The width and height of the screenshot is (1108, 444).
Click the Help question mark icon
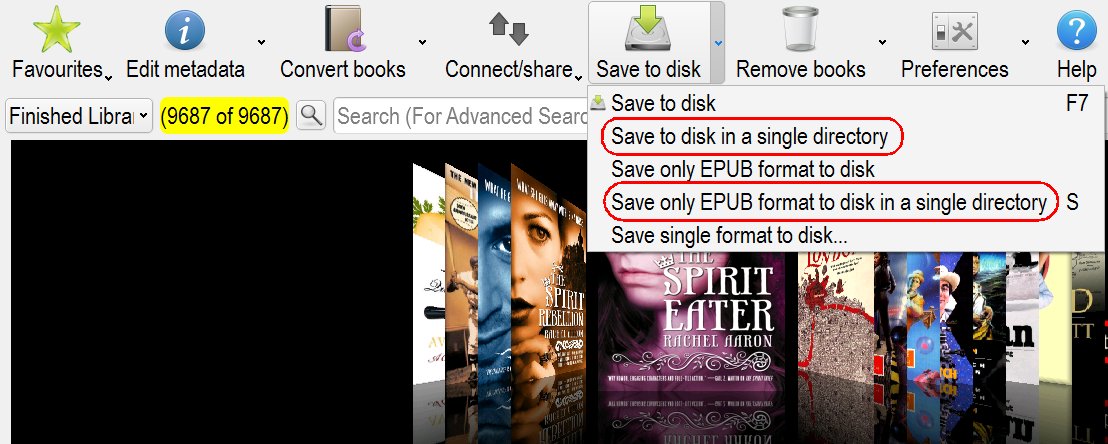(1076, 30)
